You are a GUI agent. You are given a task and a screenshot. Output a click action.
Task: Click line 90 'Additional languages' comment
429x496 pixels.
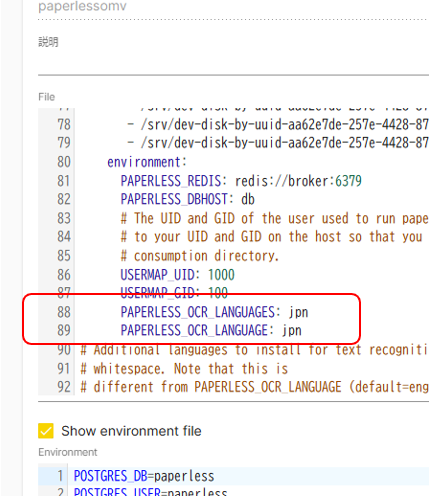[254, 350]
